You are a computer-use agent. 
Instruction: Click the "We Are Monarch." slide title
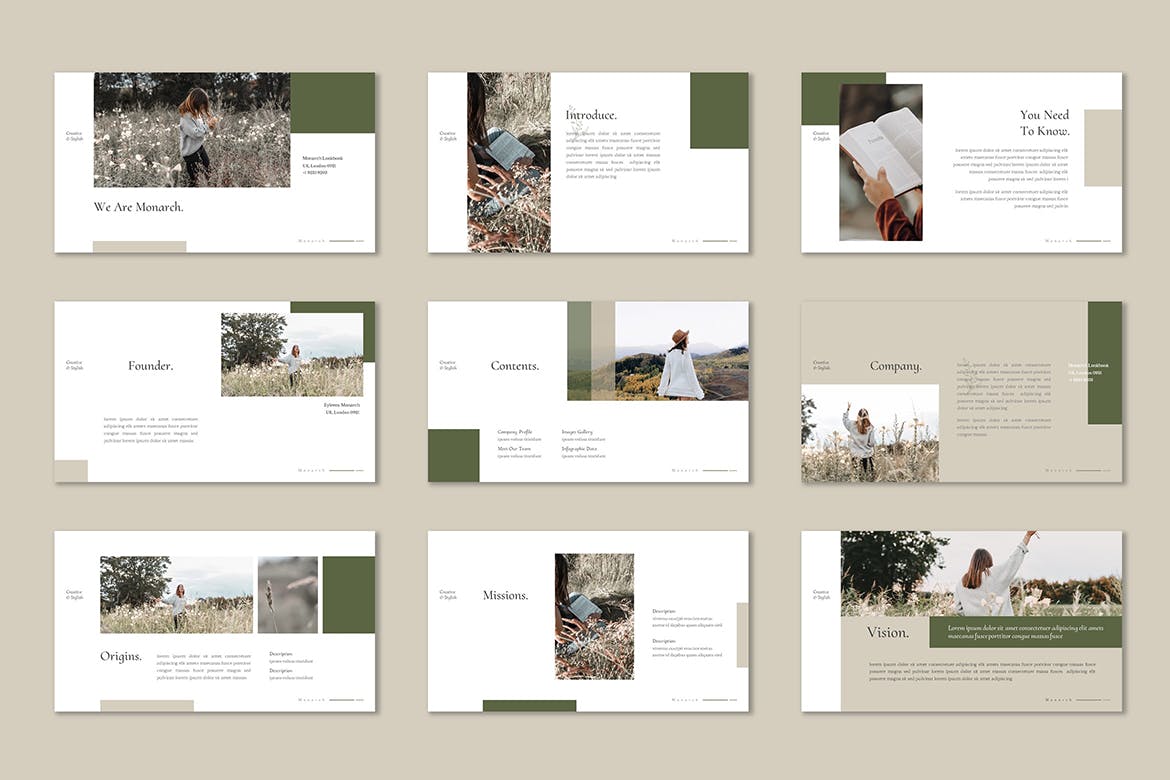click(138, 207)
